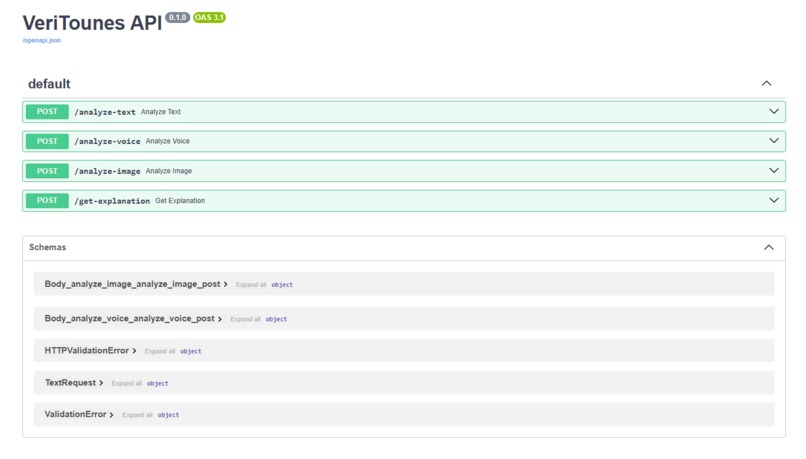Click Expand all for TextRequest
Image resolution: width=806 pixels, height=459 pixels.
(x=126, y=383)
